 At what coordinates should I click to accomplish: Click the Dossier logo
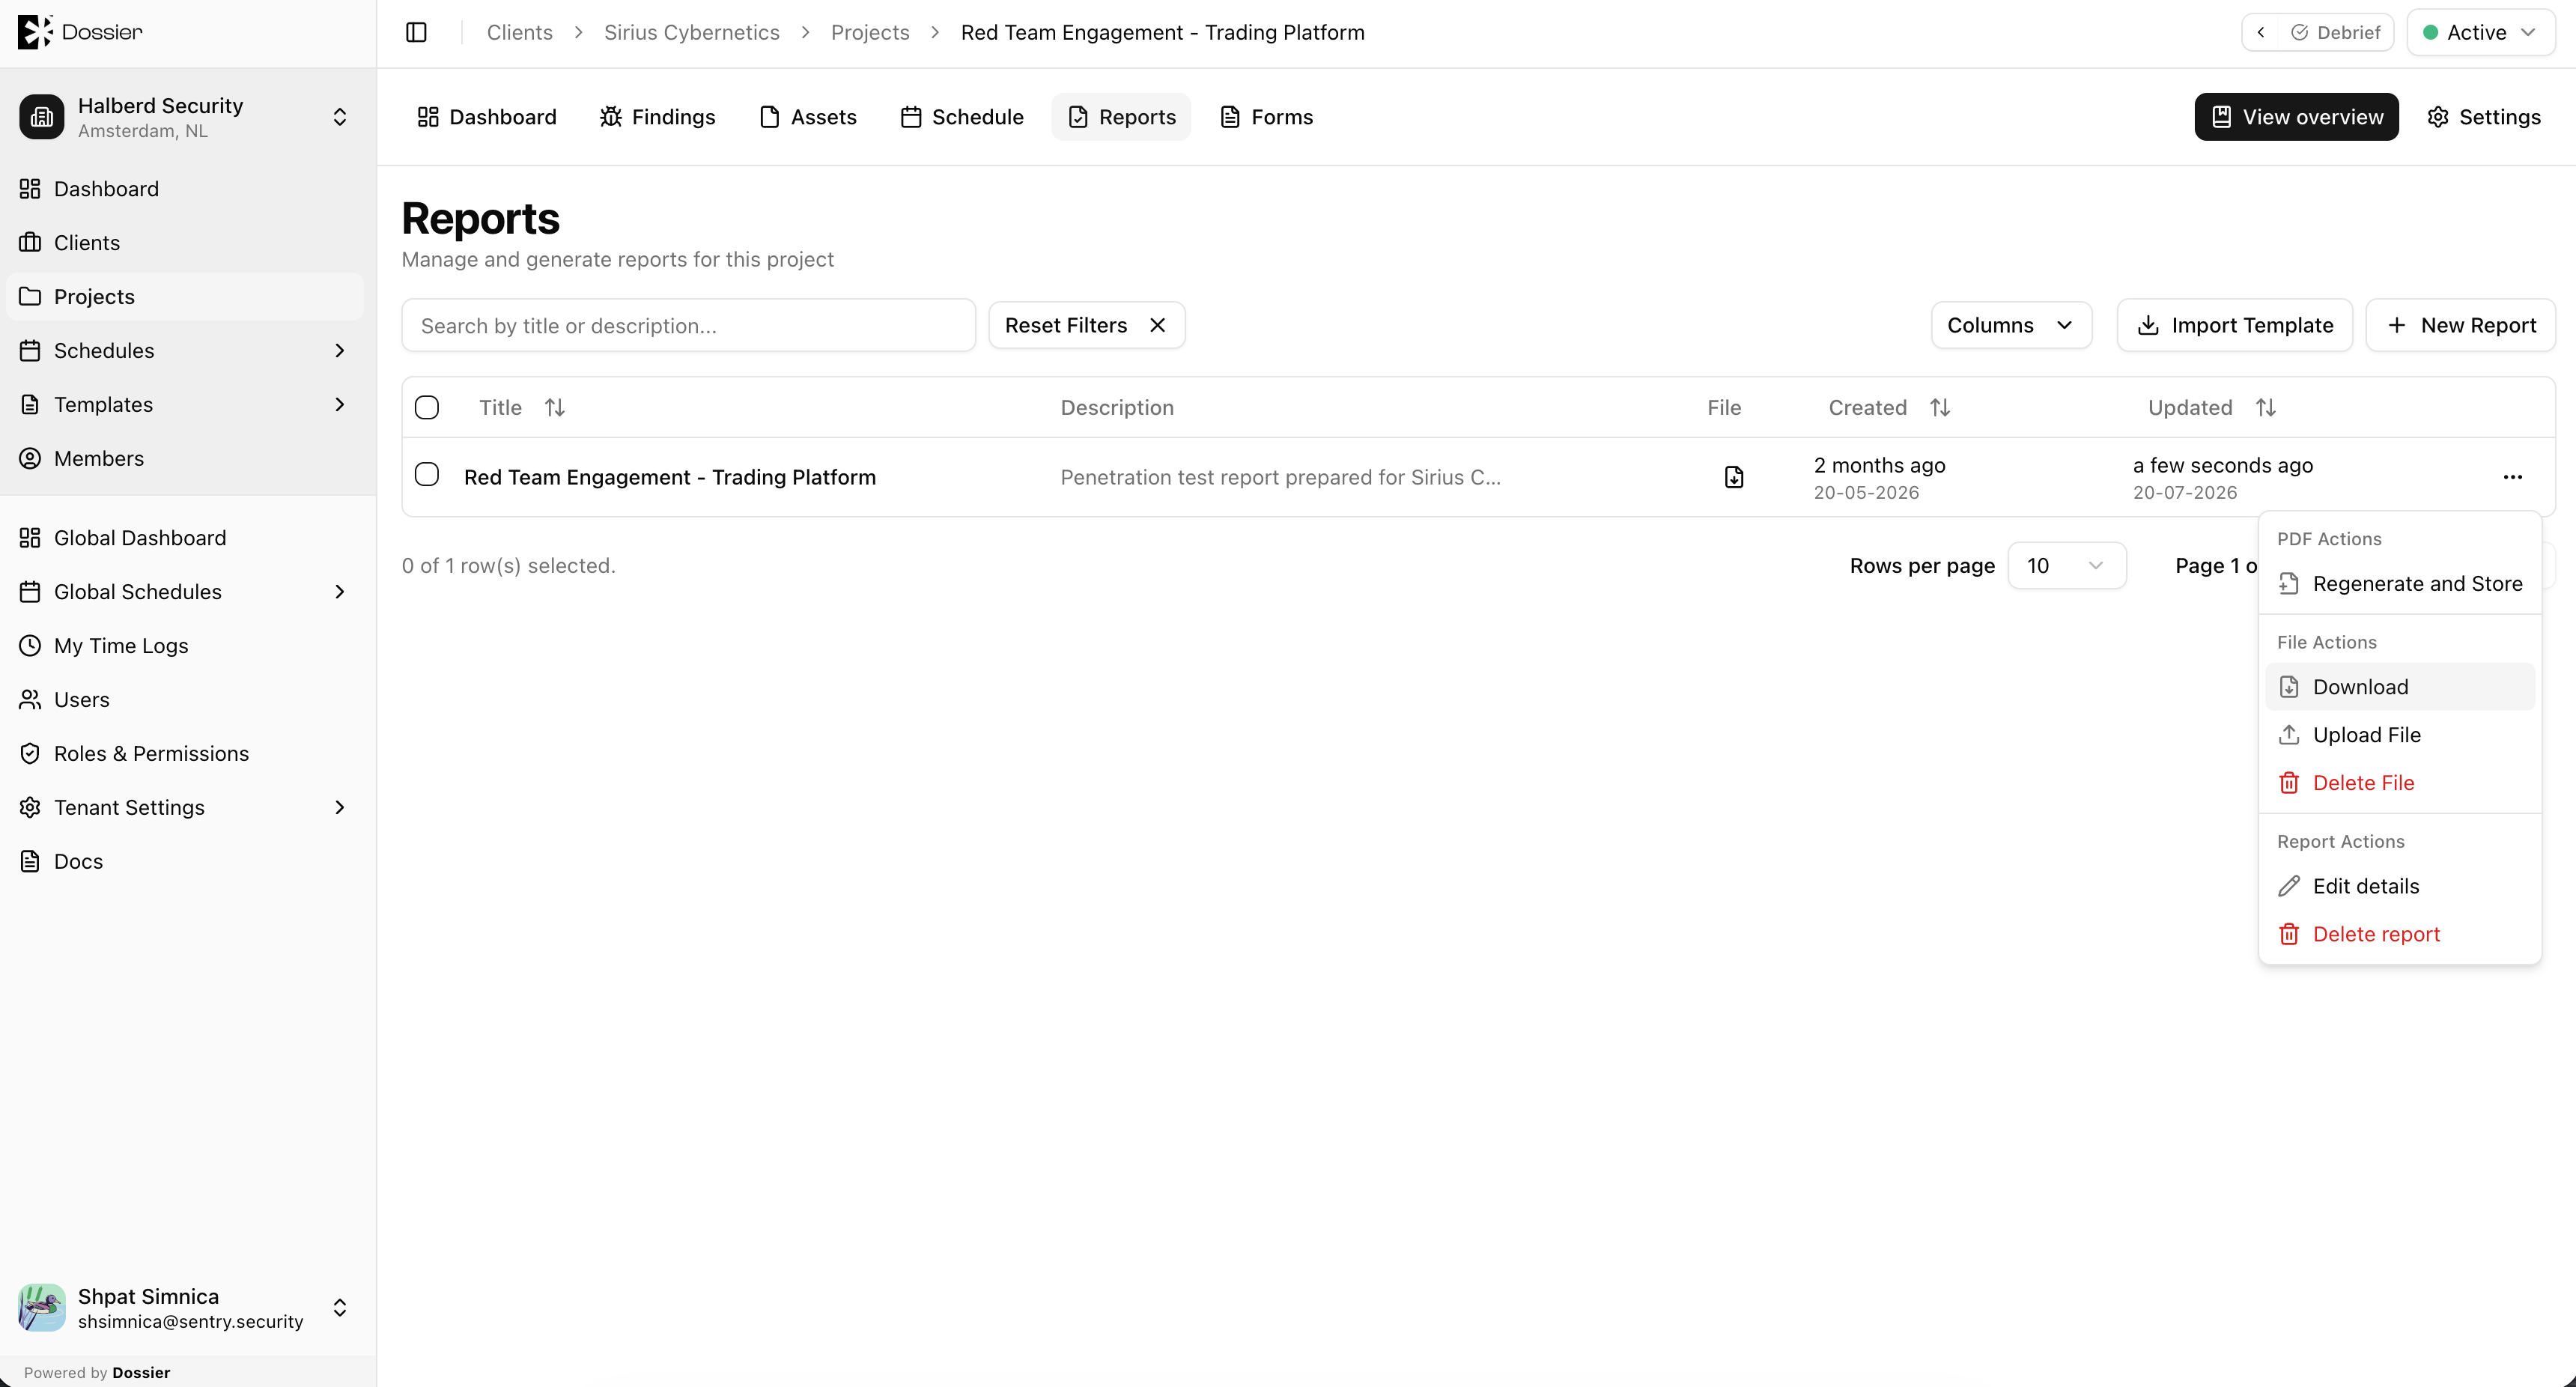(80, 32)
